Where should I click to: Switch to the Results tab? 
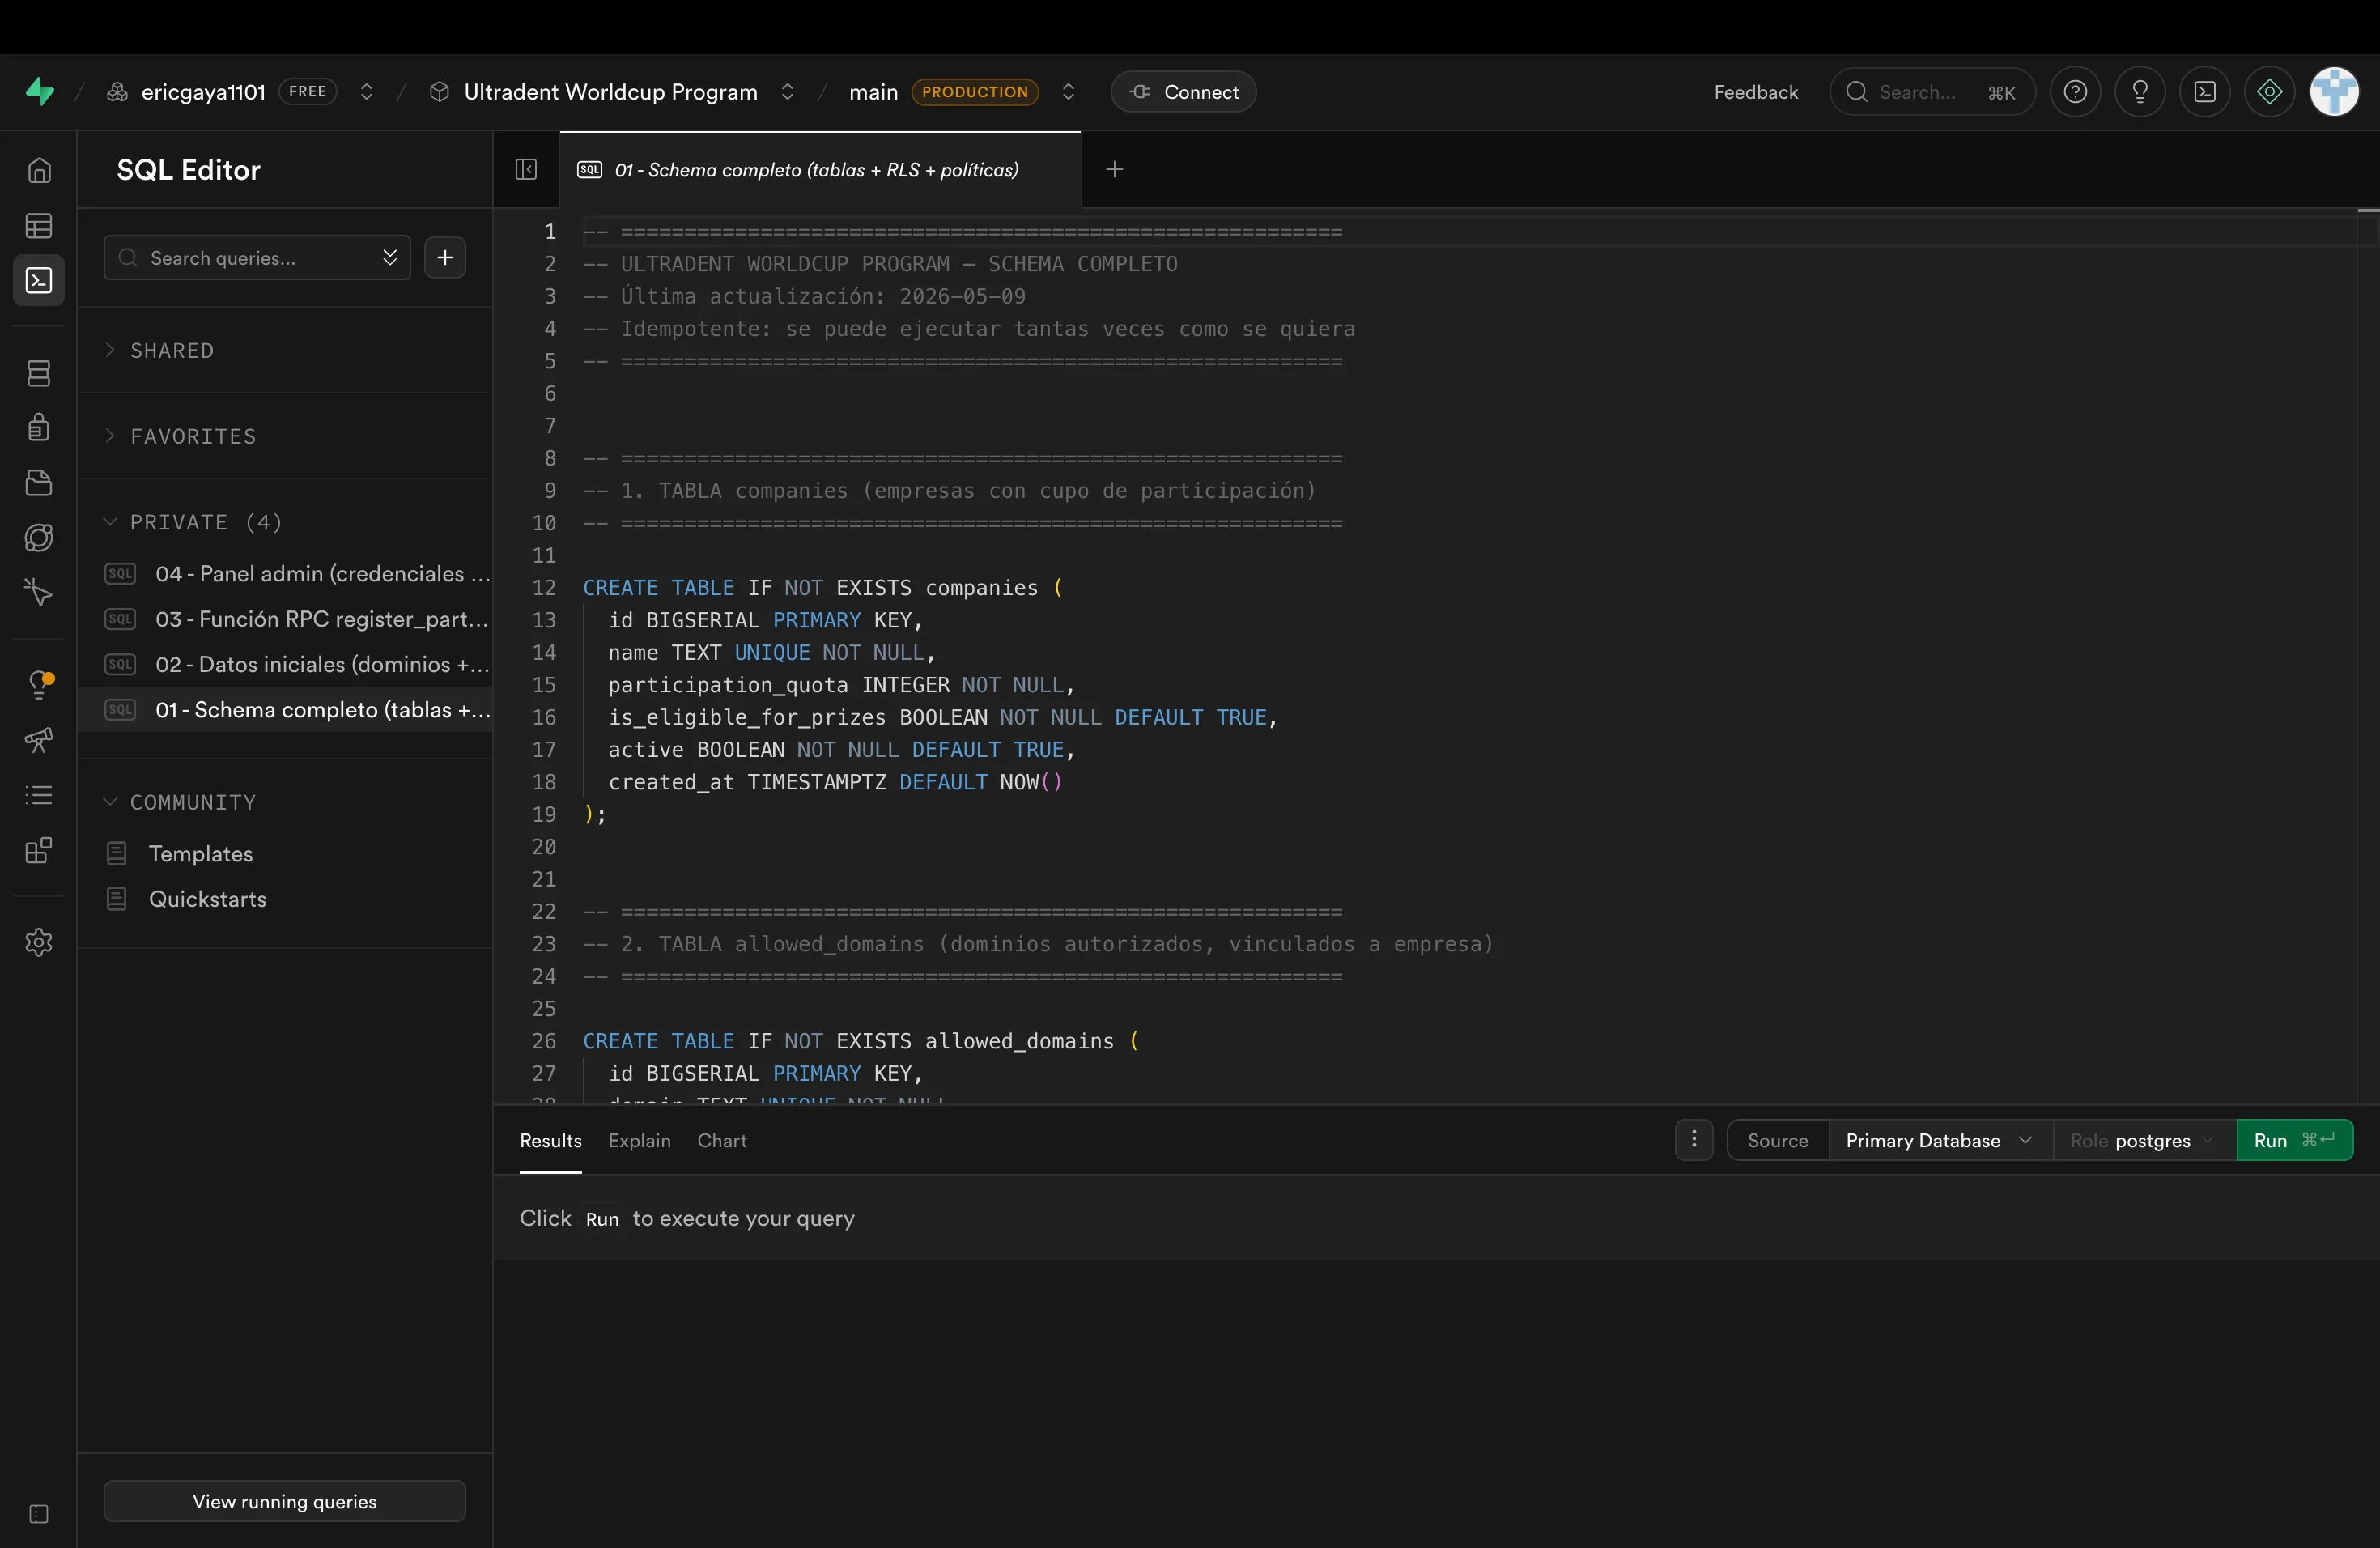tap(551, 1141)
